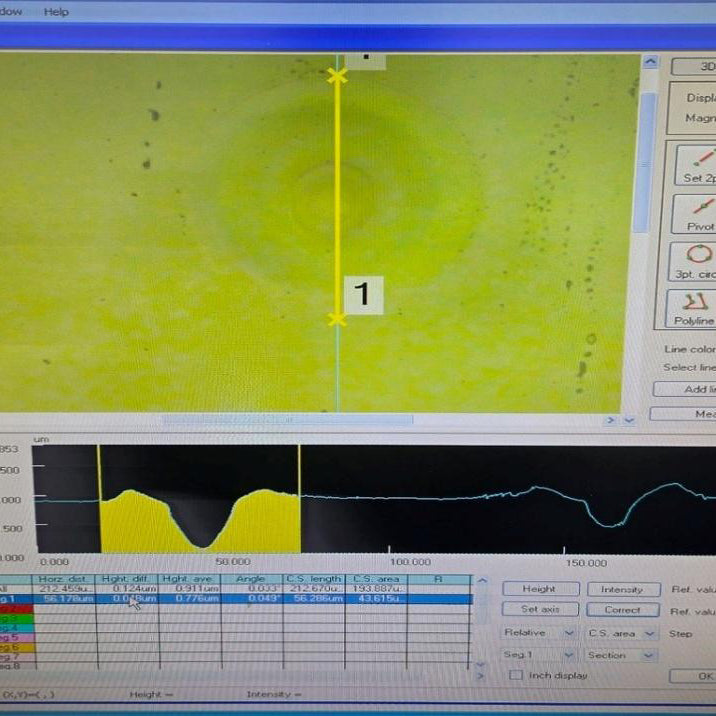Select the Polyline tool
Viewport: 716px width, 716px height.
pos(692,308)
